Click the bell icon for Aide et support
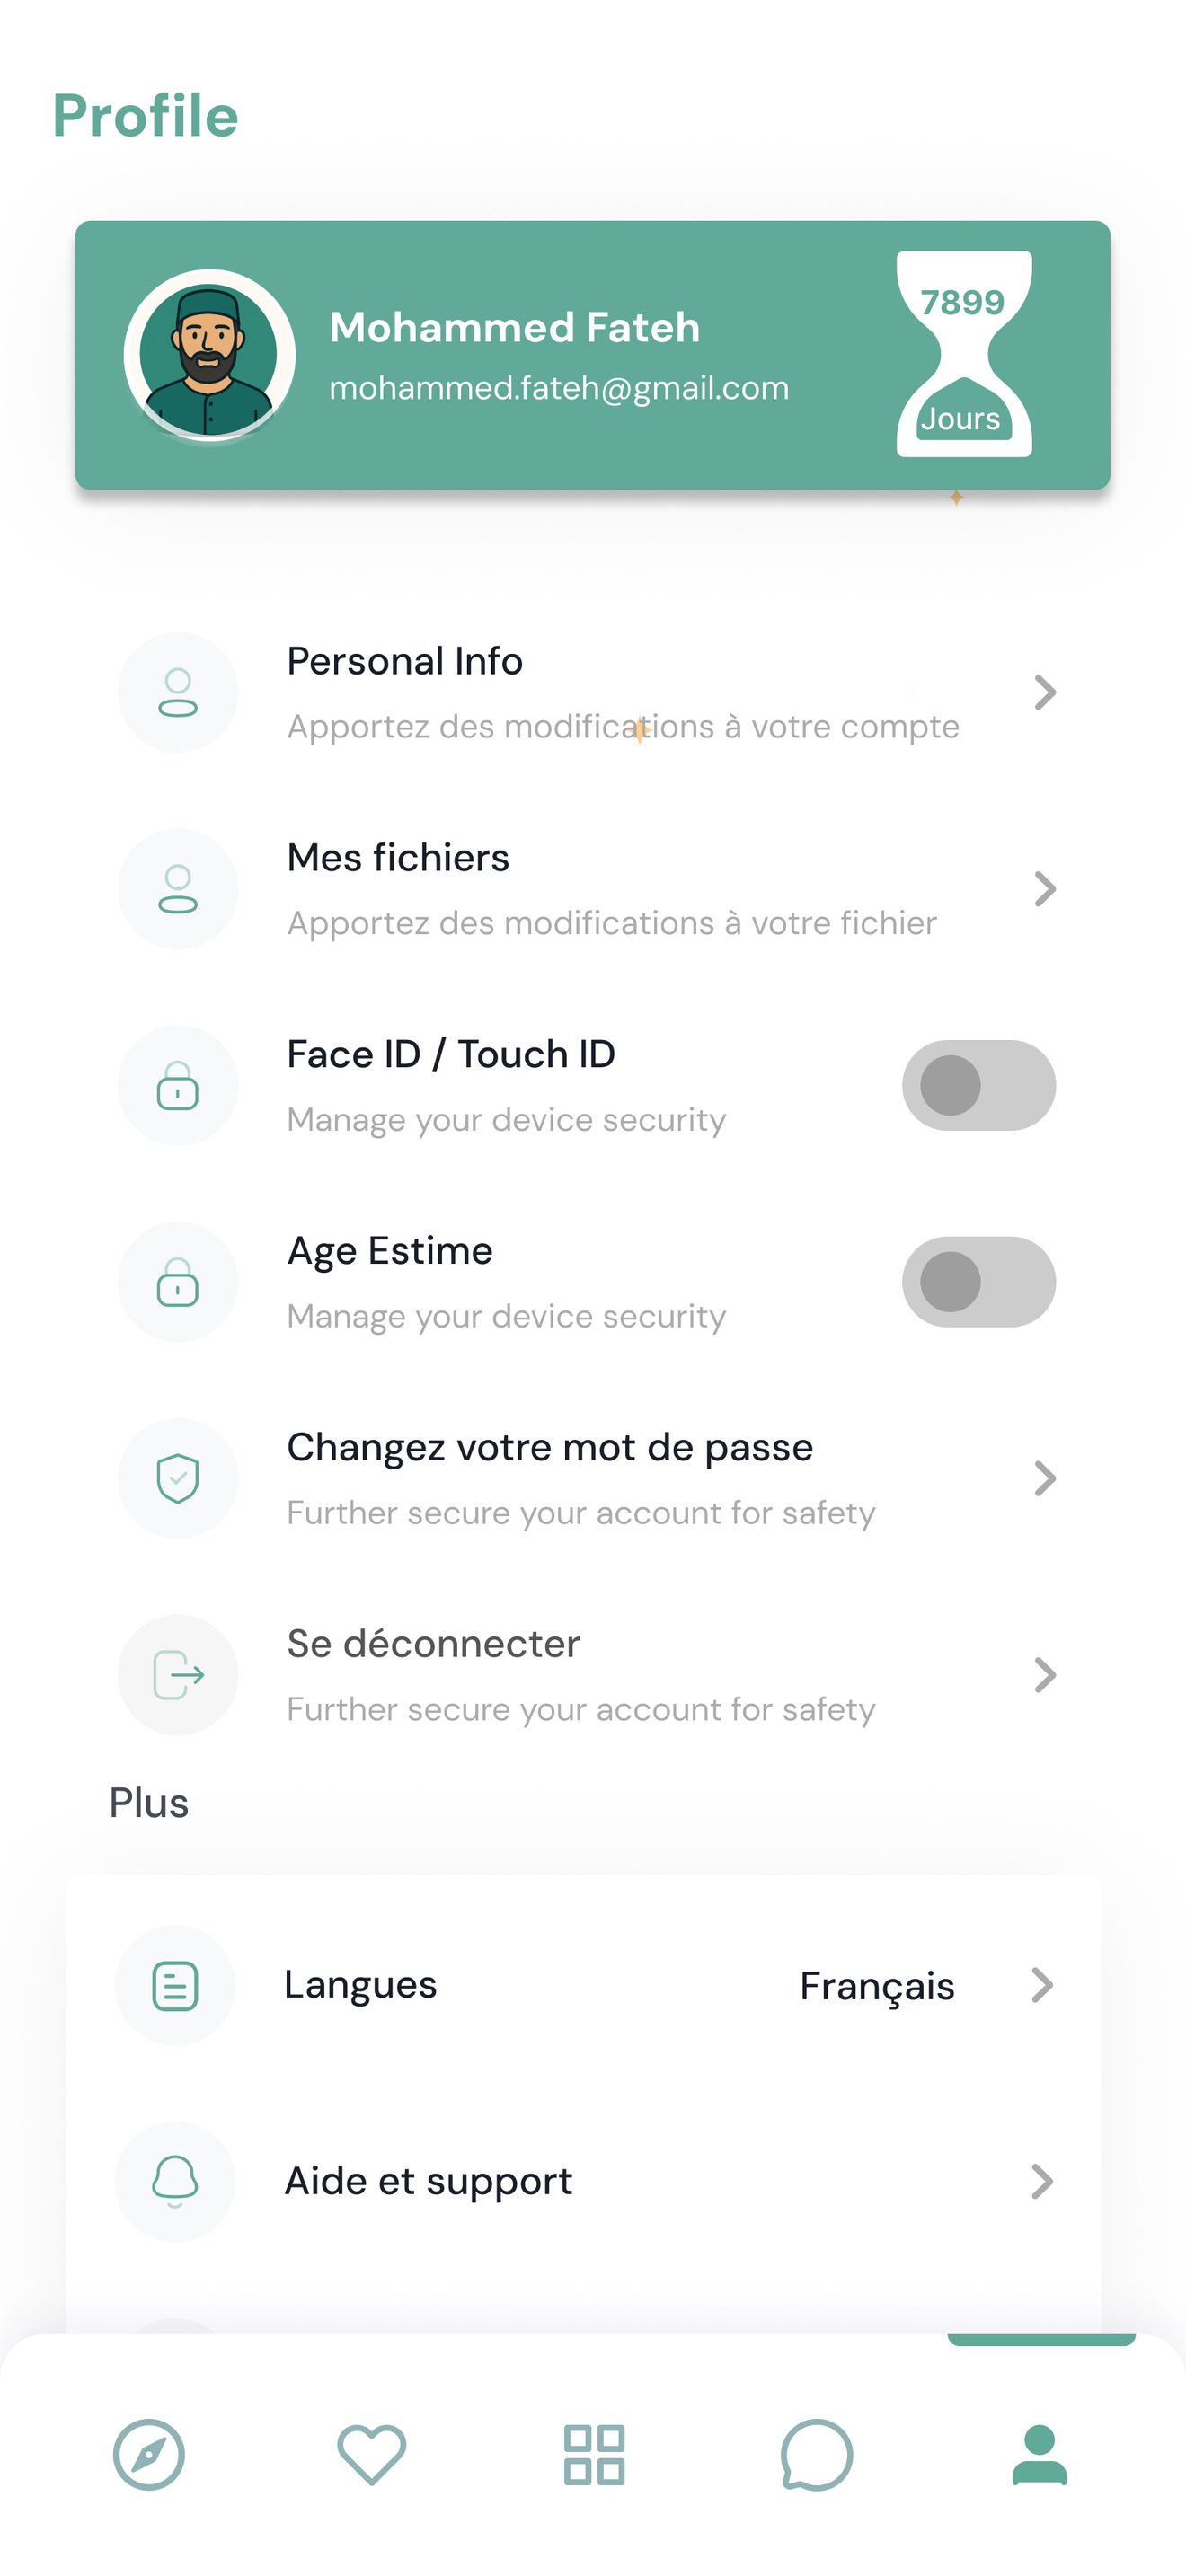The height and width of the screenshot is (2576, 1186). click(175, 2181)
